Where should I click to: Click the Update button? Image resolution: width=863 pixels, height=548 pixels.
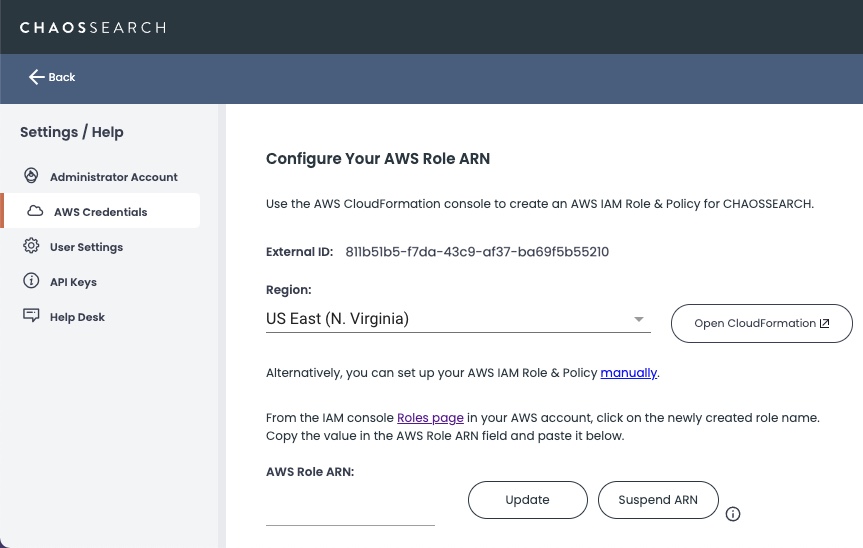[528, 500]
